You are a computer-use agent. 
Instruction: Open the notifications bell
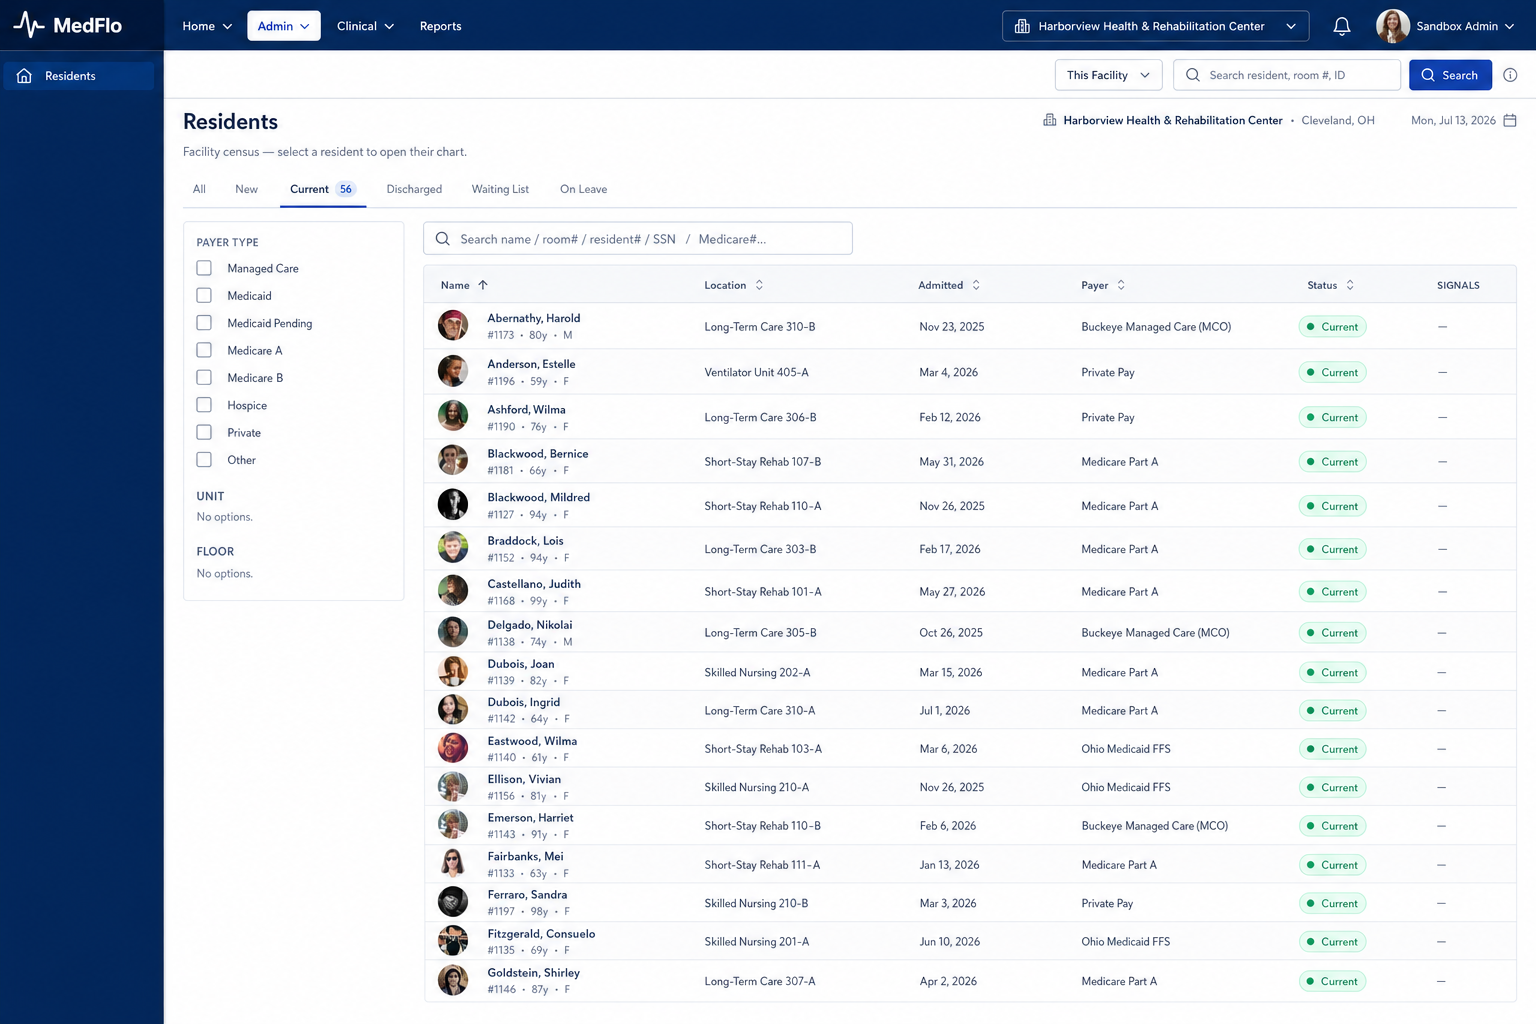click(1342, 26)
